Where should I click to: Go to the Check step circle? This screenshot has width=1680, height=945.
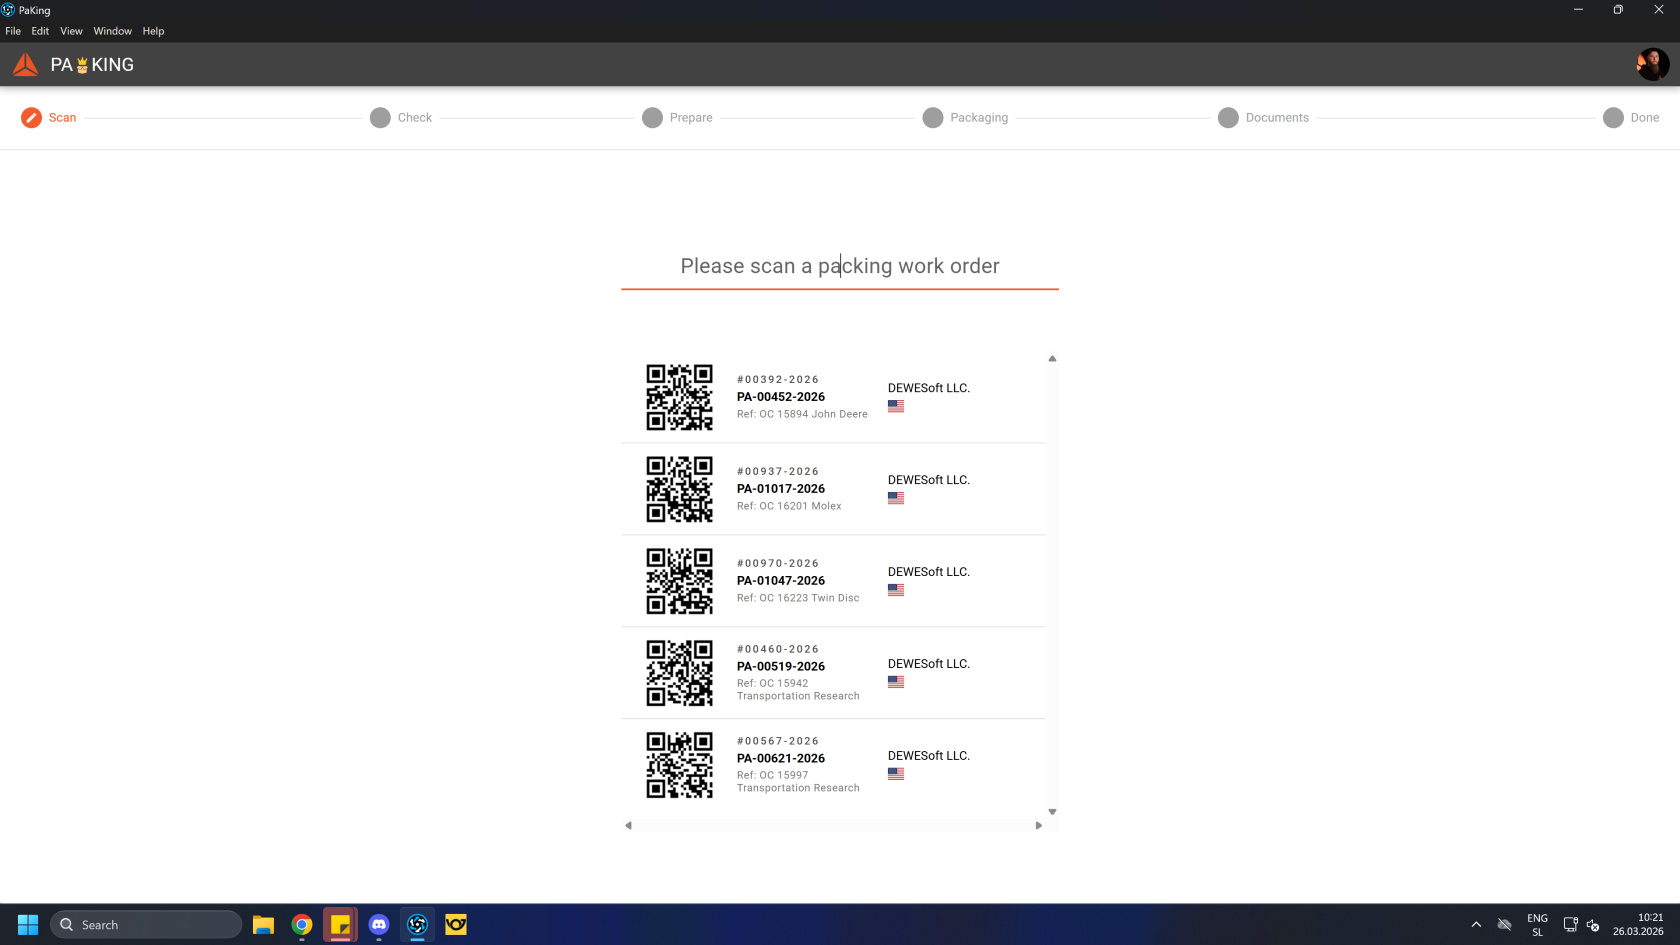pos(380,118)
